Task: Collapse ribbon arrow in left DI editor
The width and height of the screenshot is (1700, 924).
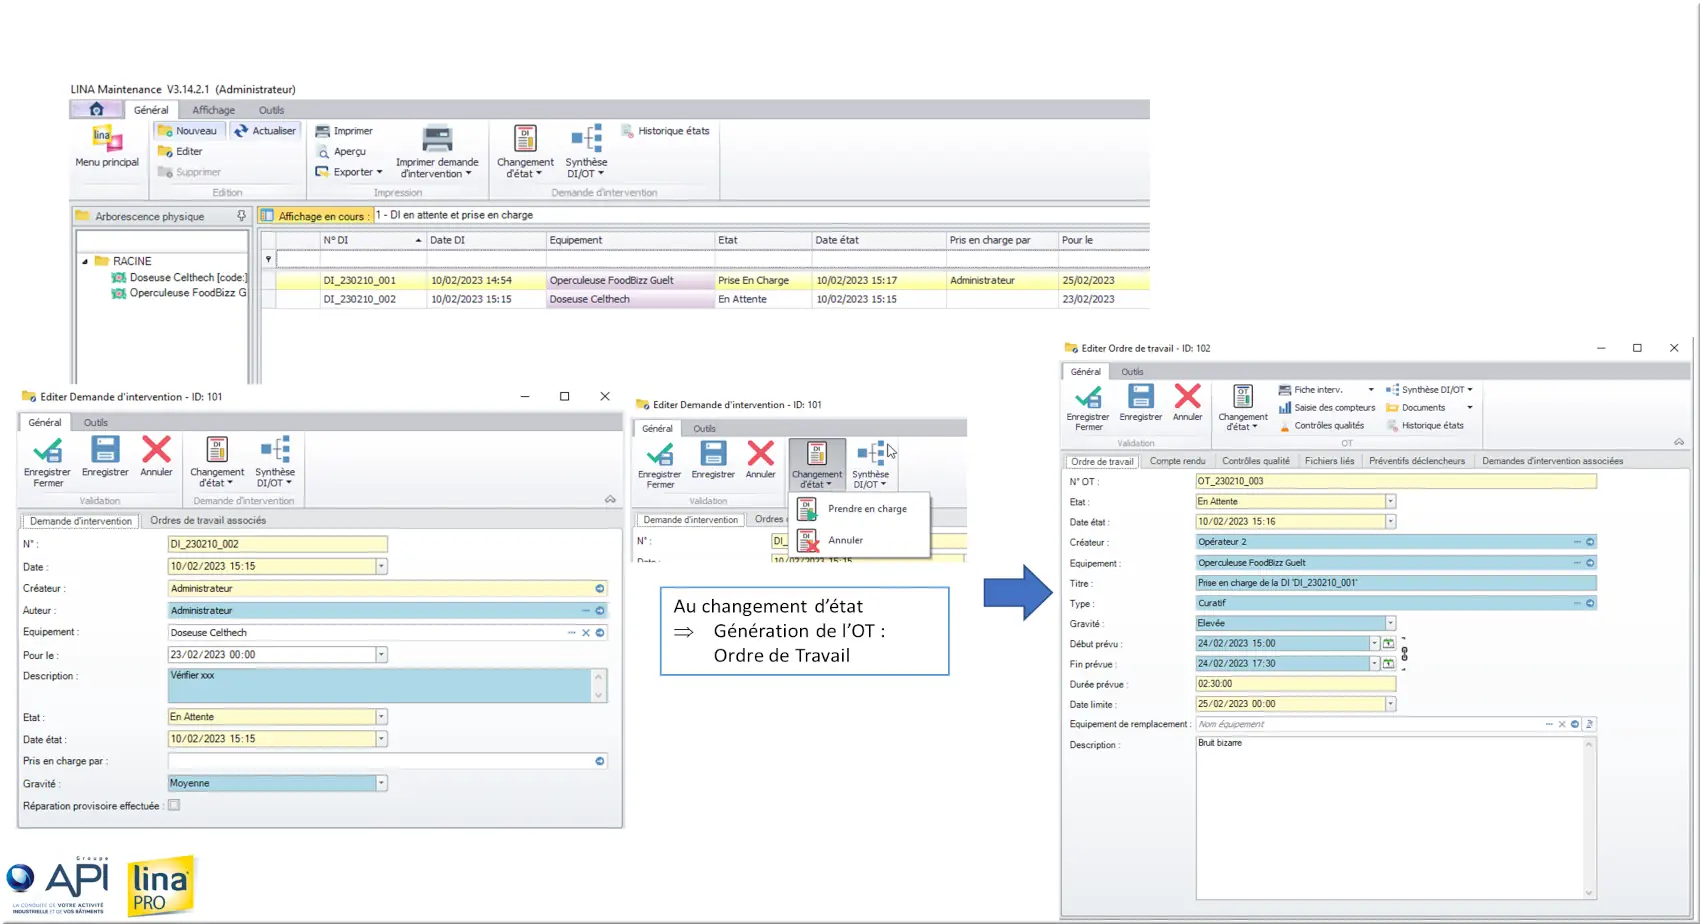Action: [610, 500]
